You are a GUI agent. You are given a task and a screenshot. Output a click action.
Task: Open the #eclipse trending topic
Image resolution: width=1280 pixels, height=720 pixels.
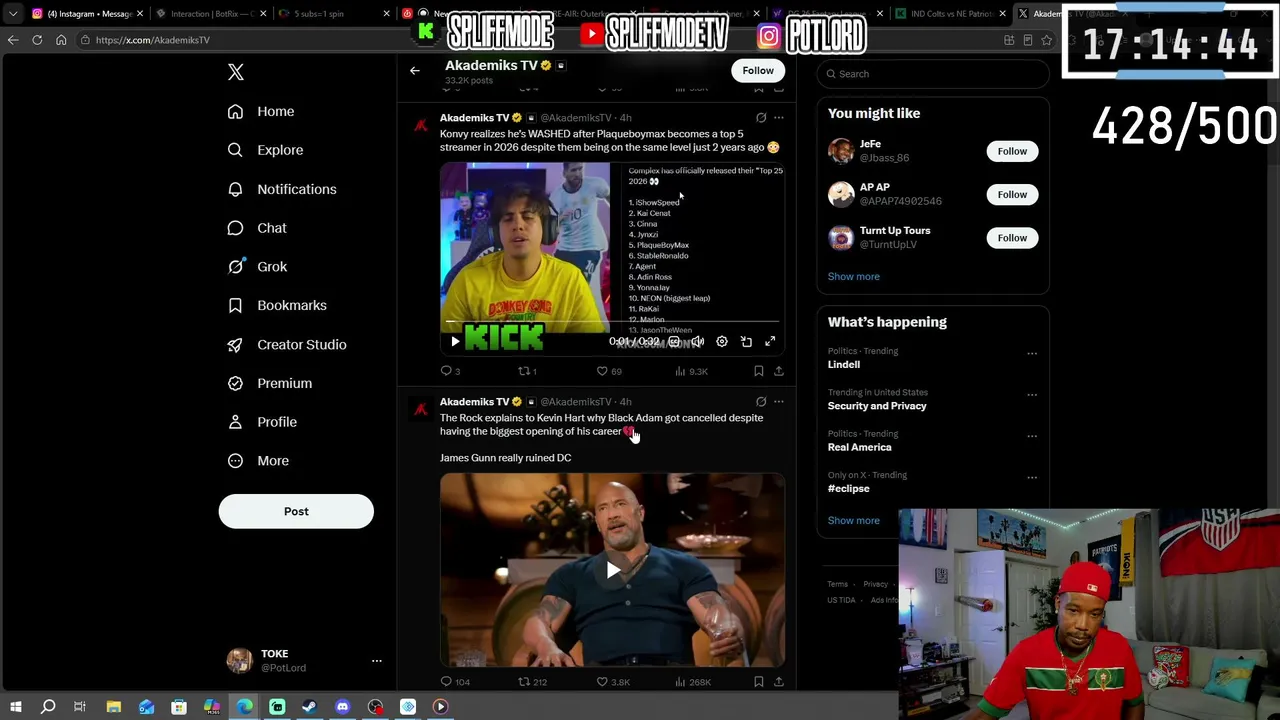pyautogui.click(x=849, y=489)
